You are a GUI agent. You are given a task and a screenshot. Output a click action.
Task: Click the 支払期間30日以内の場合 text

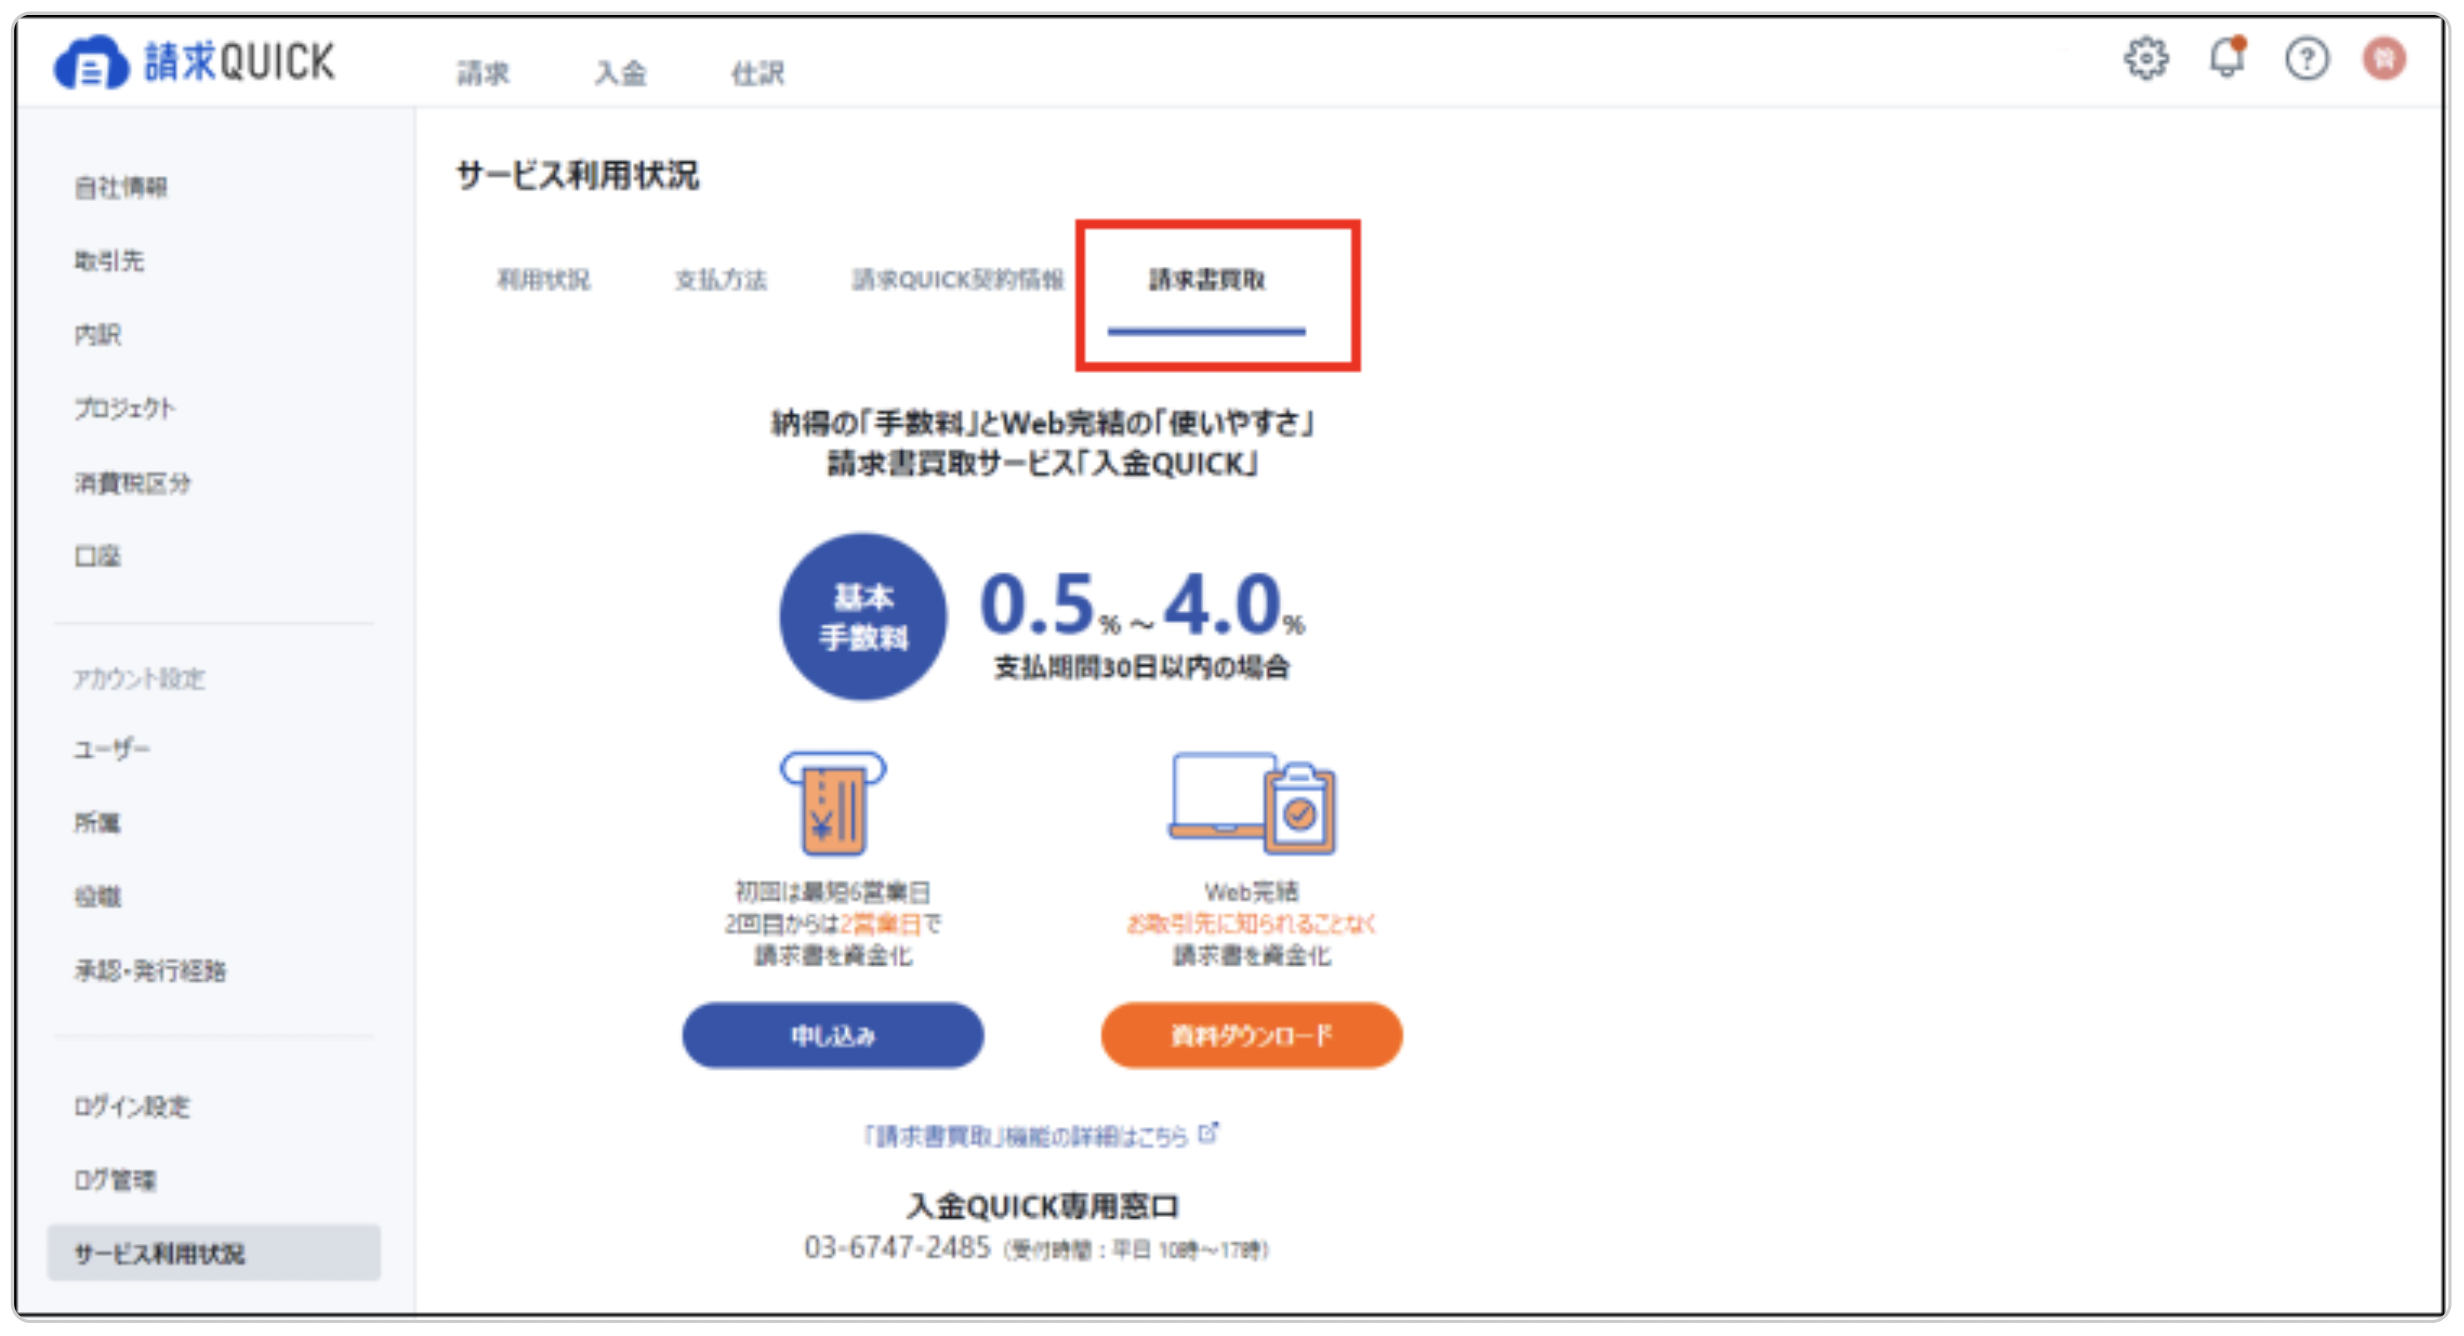pos(1142,667)
